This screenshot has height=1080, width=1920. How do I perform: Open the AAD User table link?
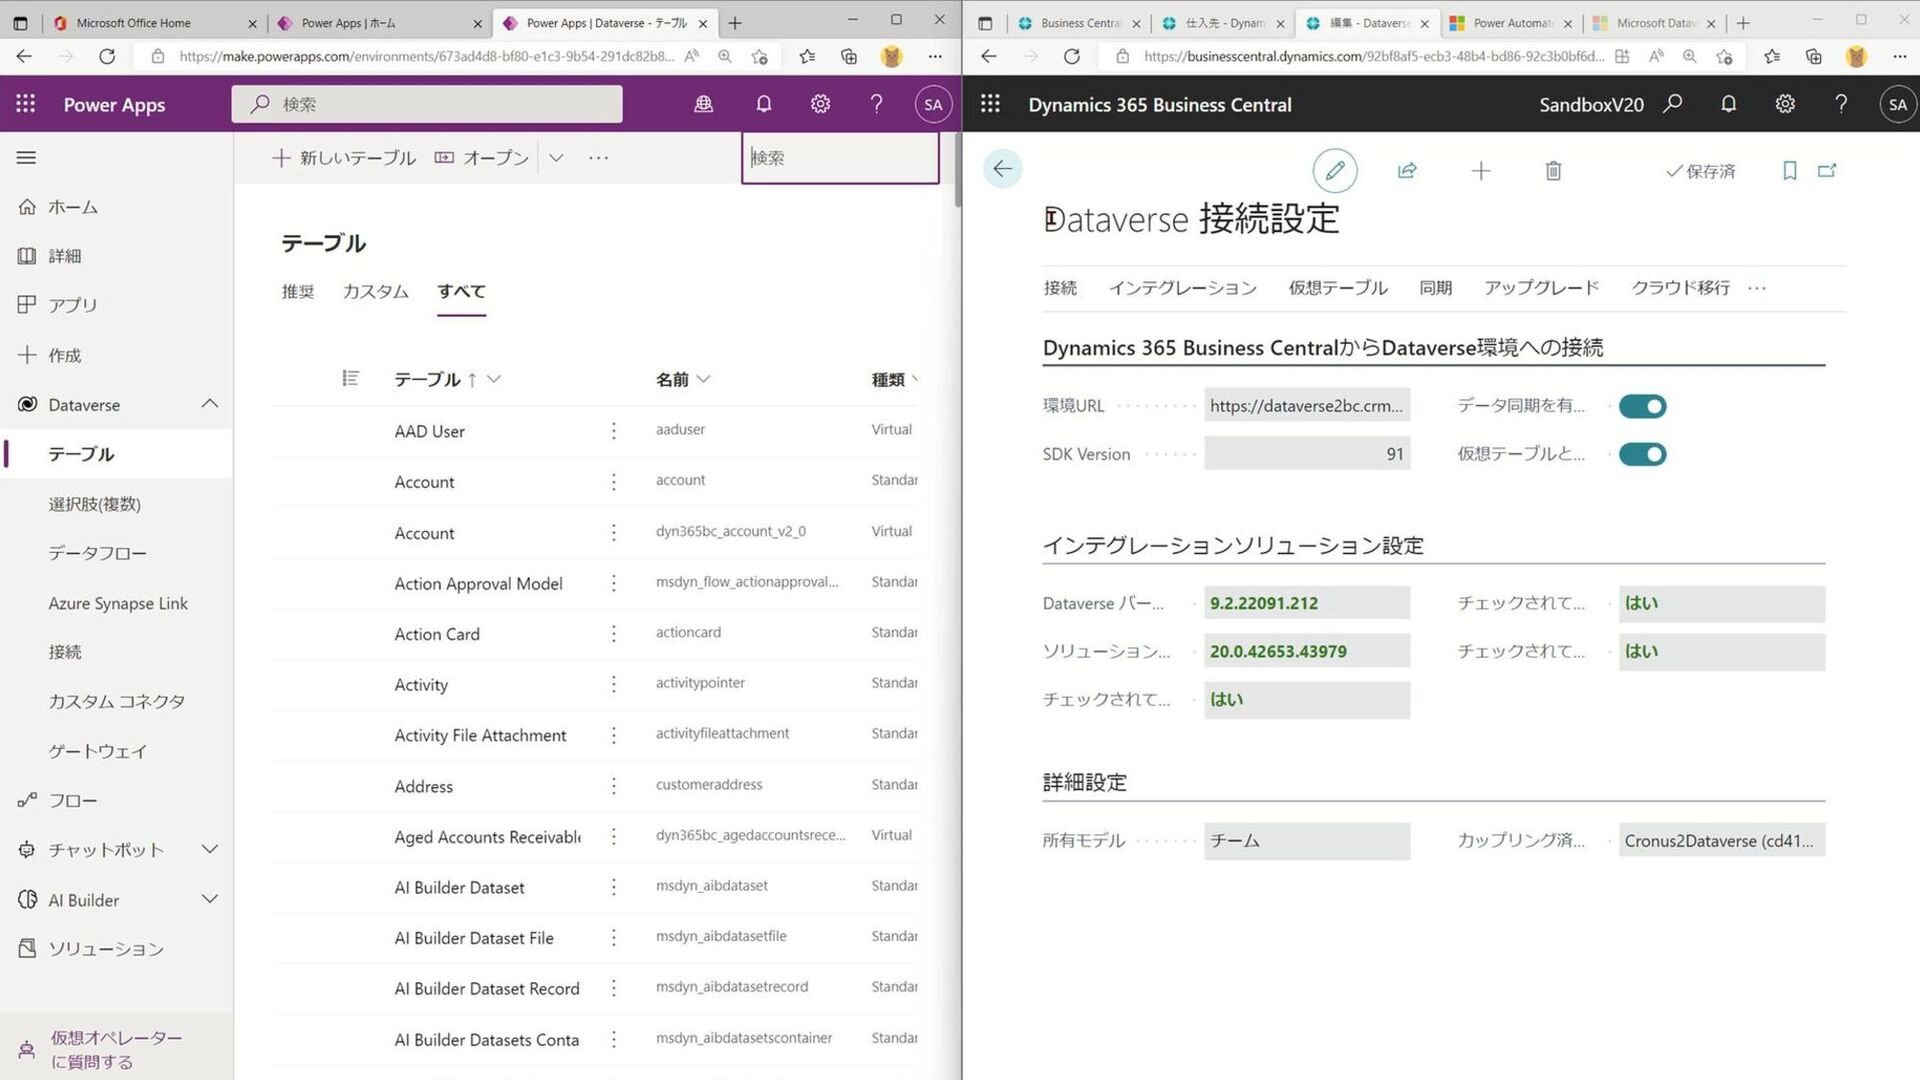429,431
